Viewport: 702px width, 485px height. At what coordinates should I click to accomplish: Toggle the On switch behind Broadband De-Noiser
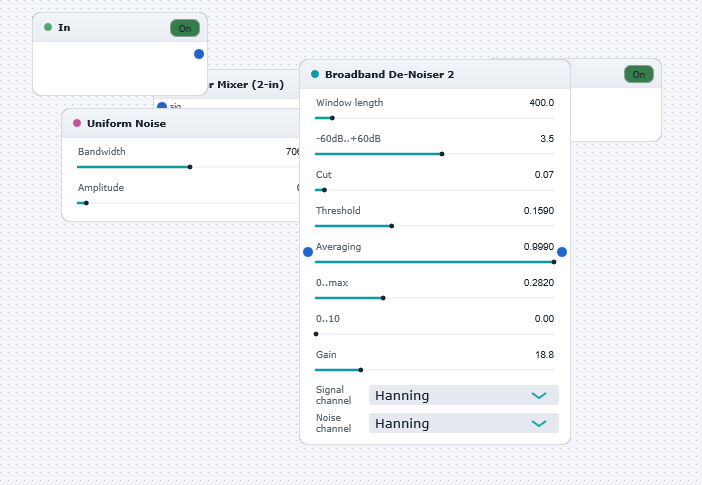coord(639,74)
